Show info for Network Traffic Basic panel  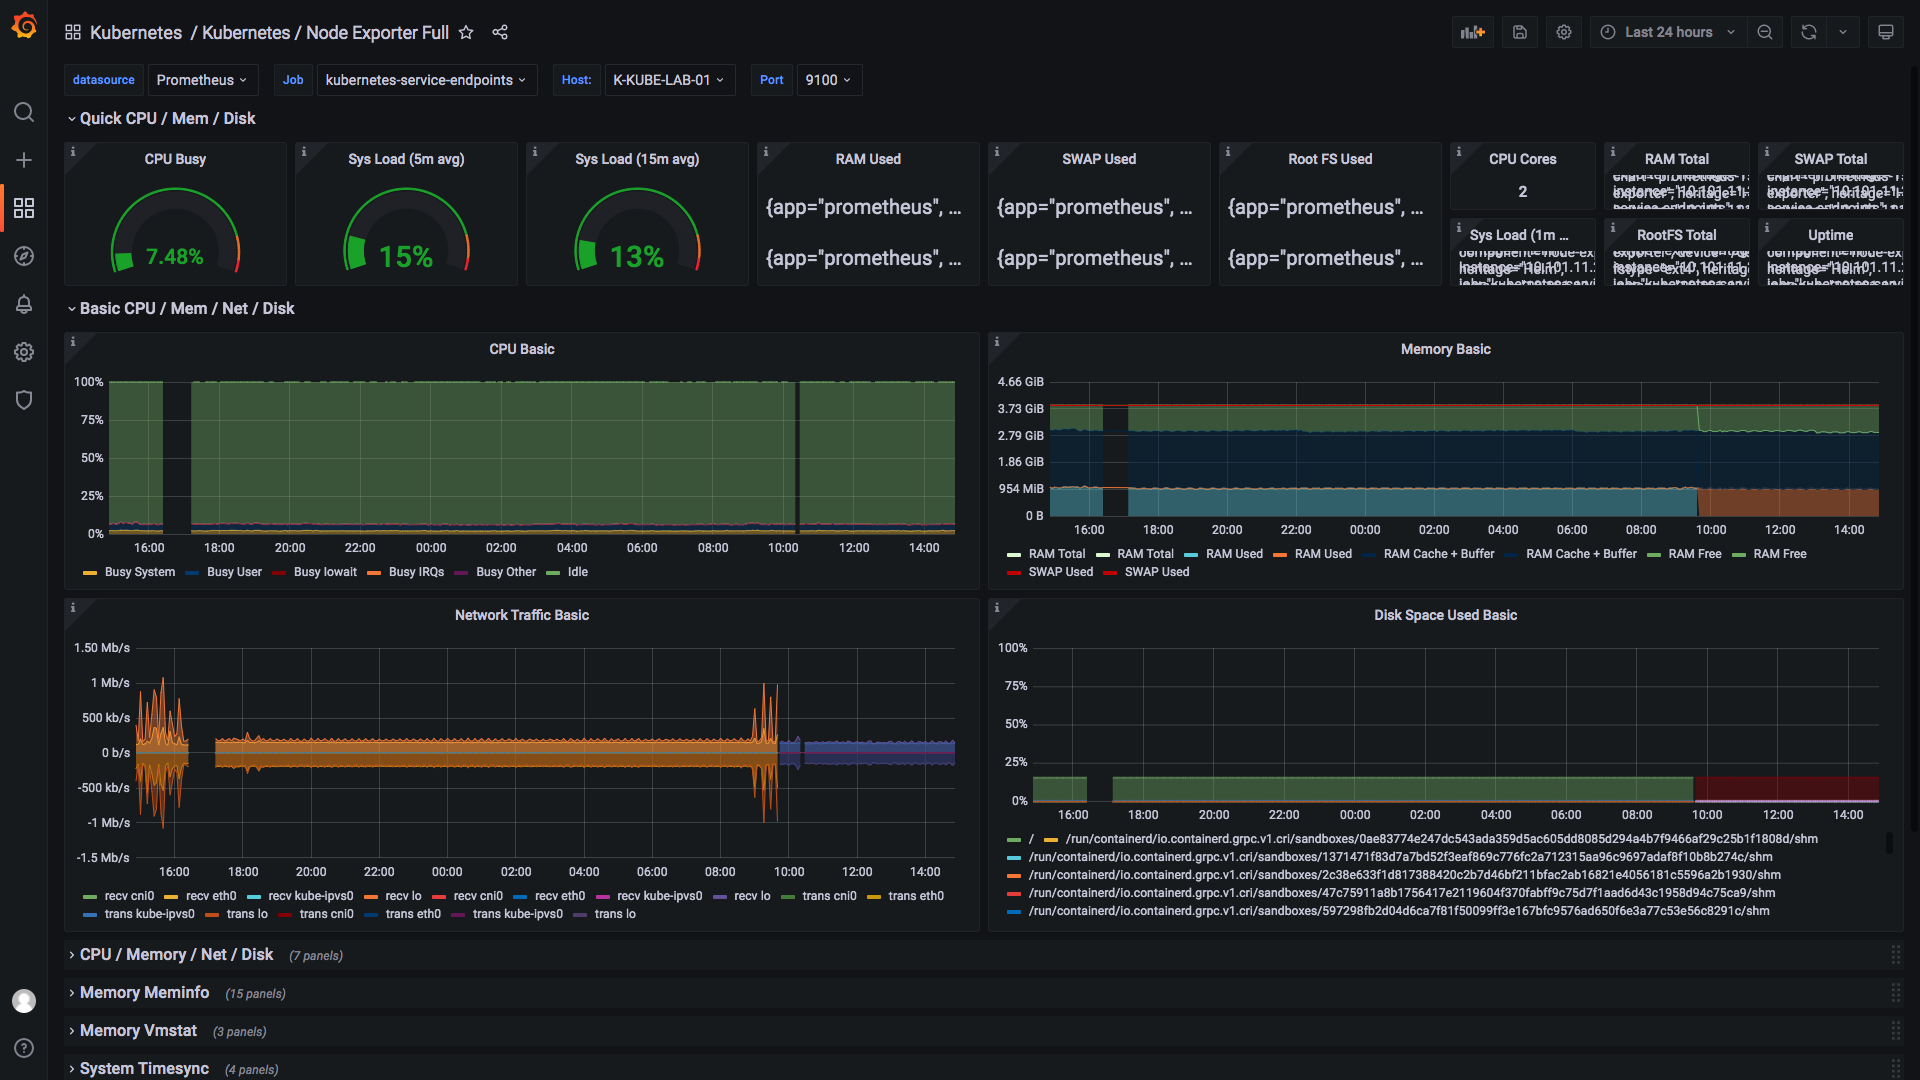(x=73, y=608)
